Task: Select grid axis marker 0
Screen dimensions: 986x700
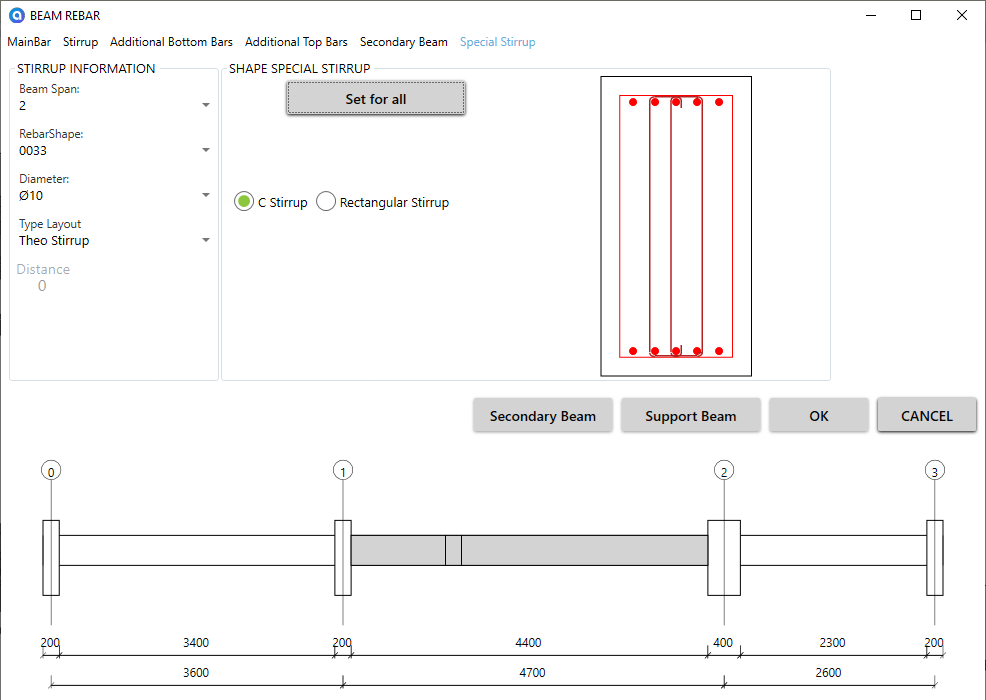Action: (51, 470)
